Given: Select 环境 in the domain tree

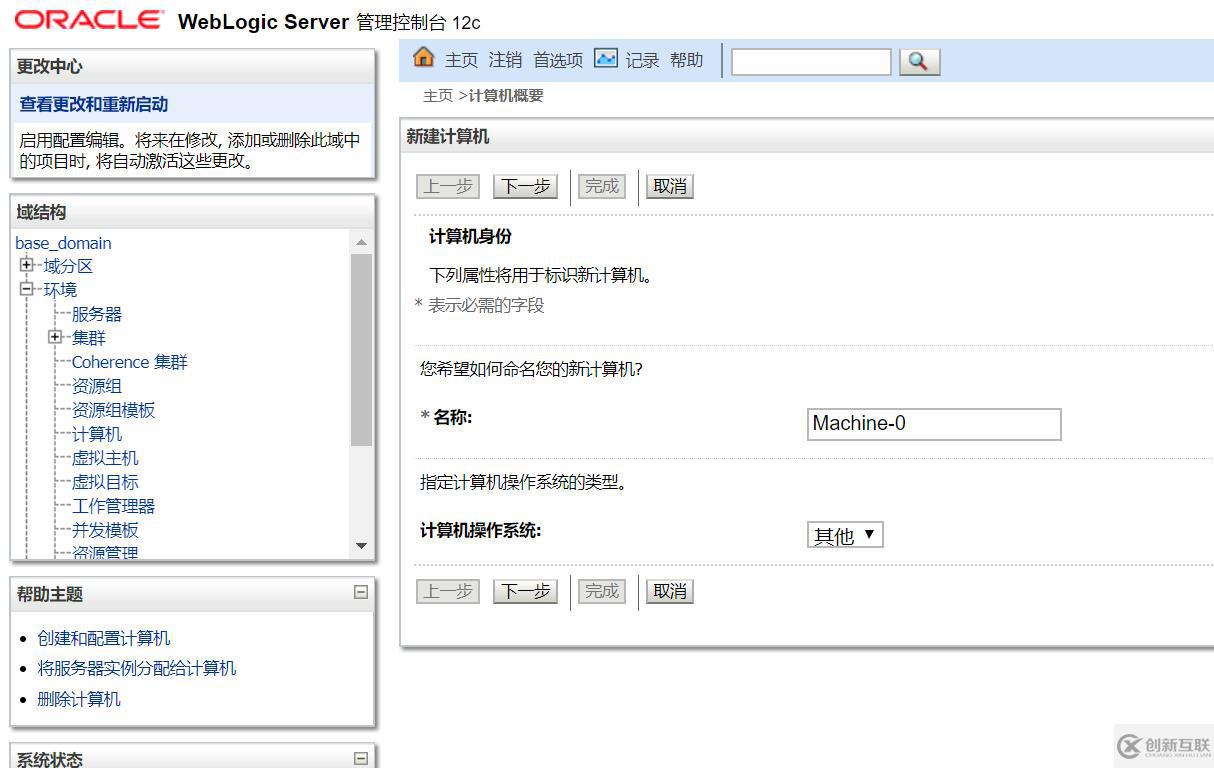Looking at the screenshot, I should tap(60, 290).
